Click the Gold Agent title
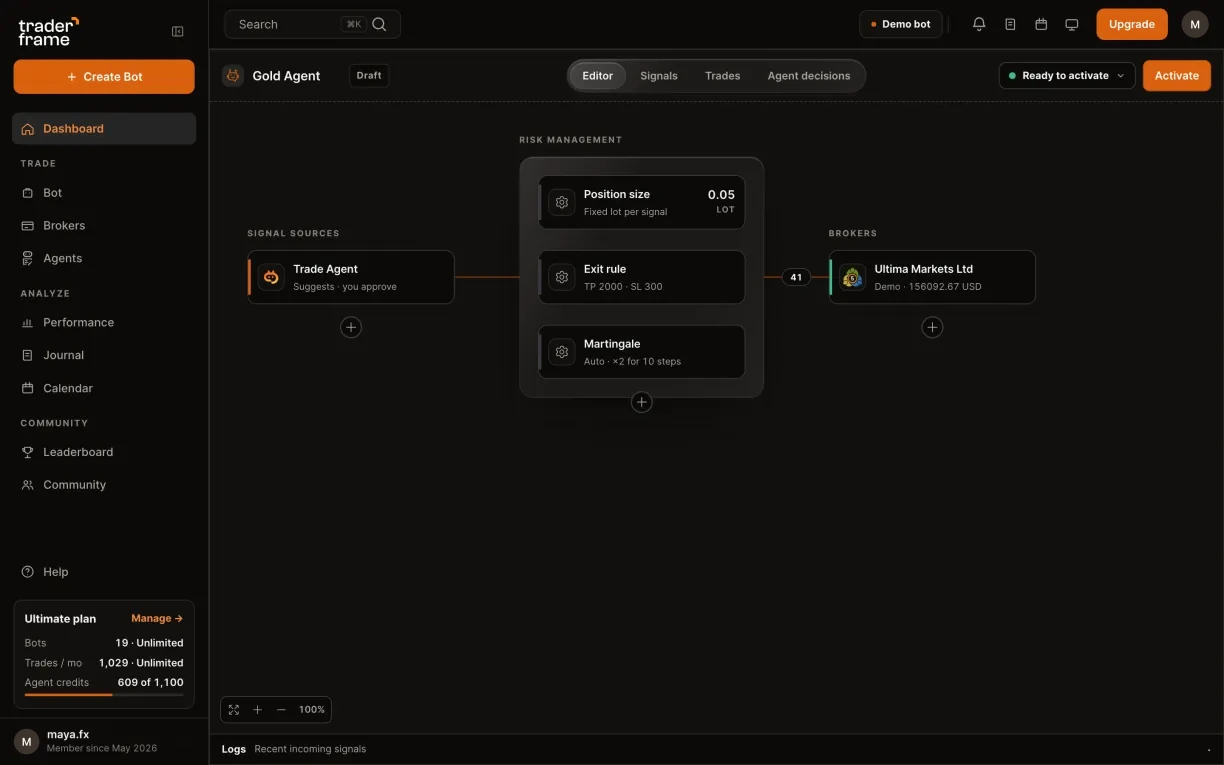Screen dimensions: 1224x765 tap(286, 76)
